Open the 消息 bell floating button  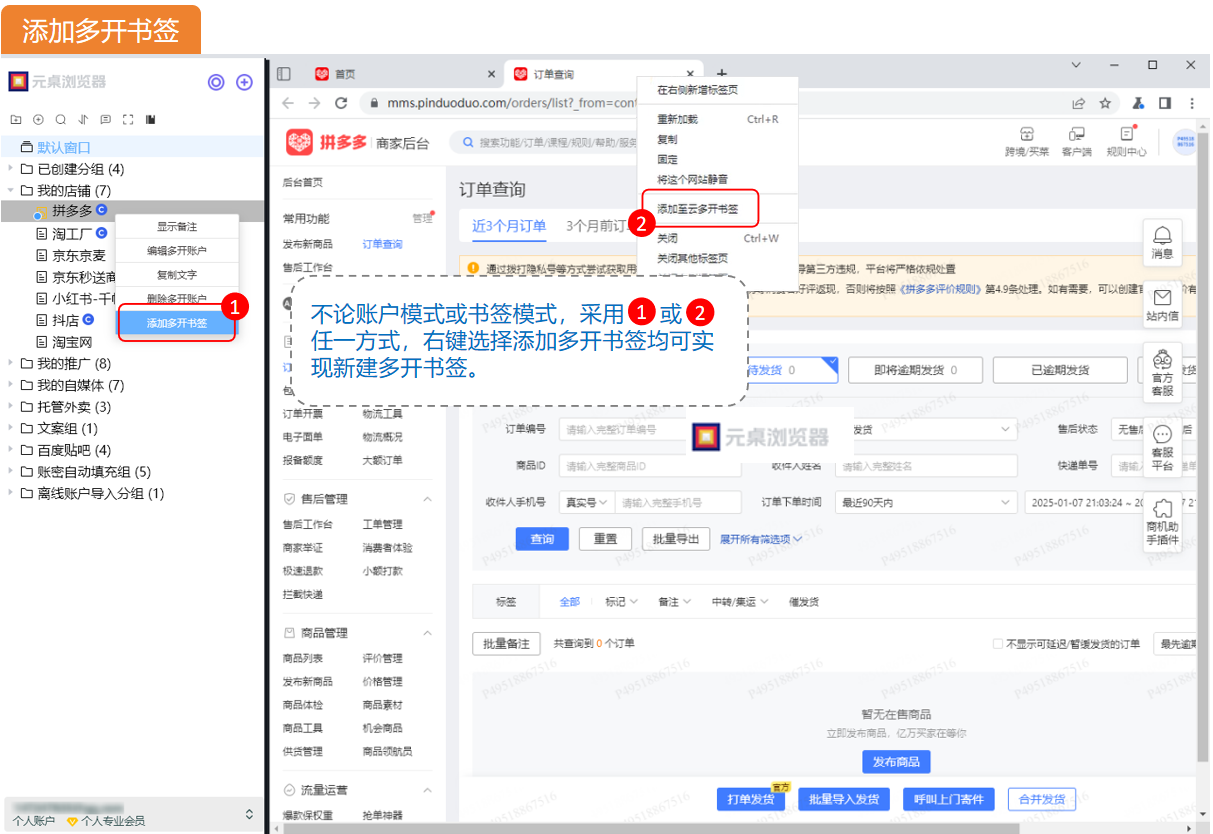point(1163,242)
